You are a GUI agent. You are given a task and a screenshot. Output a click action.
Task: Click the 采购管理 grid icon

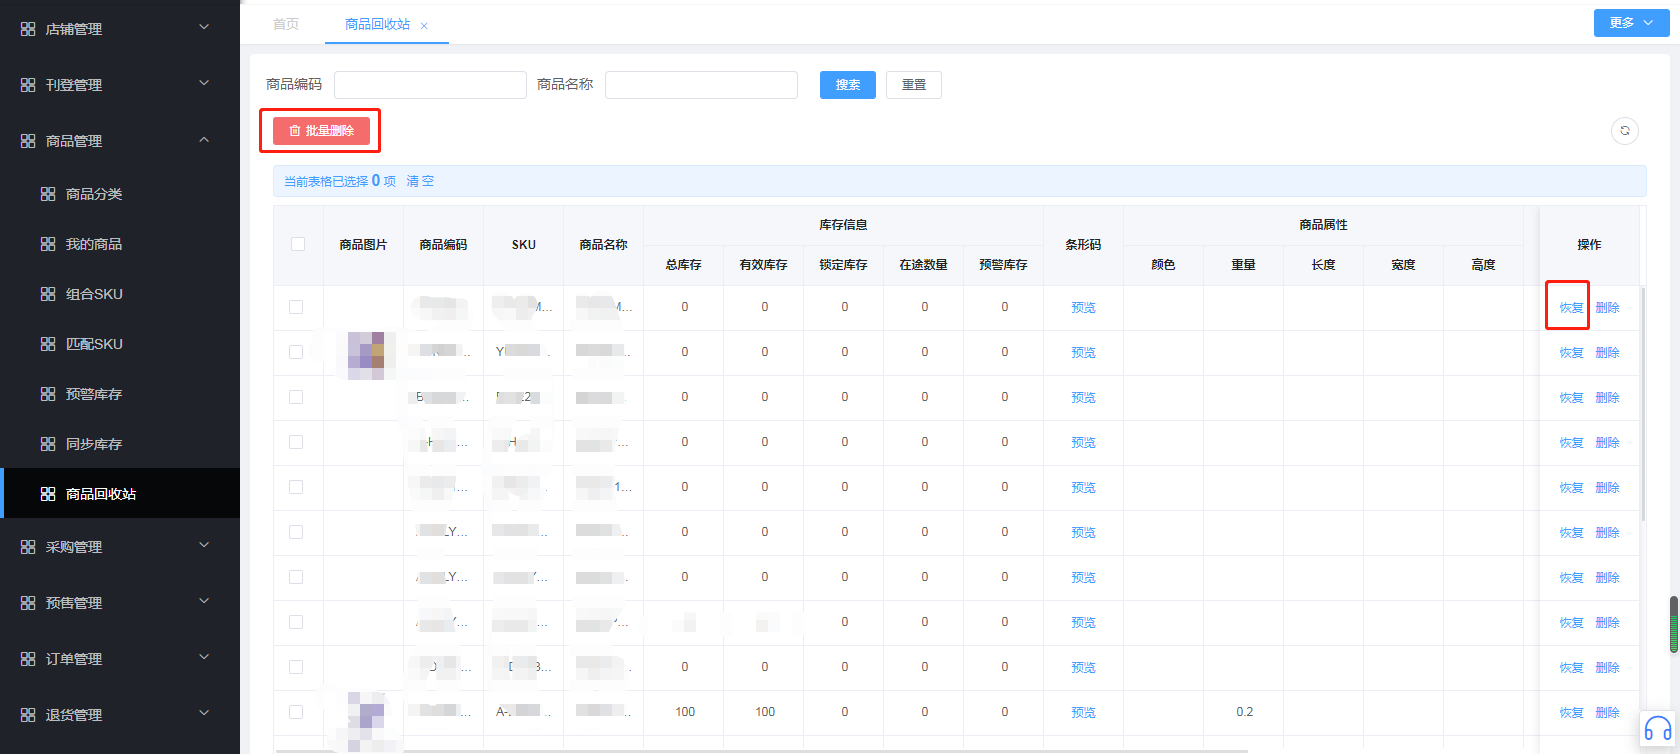[x=28, y=547]
